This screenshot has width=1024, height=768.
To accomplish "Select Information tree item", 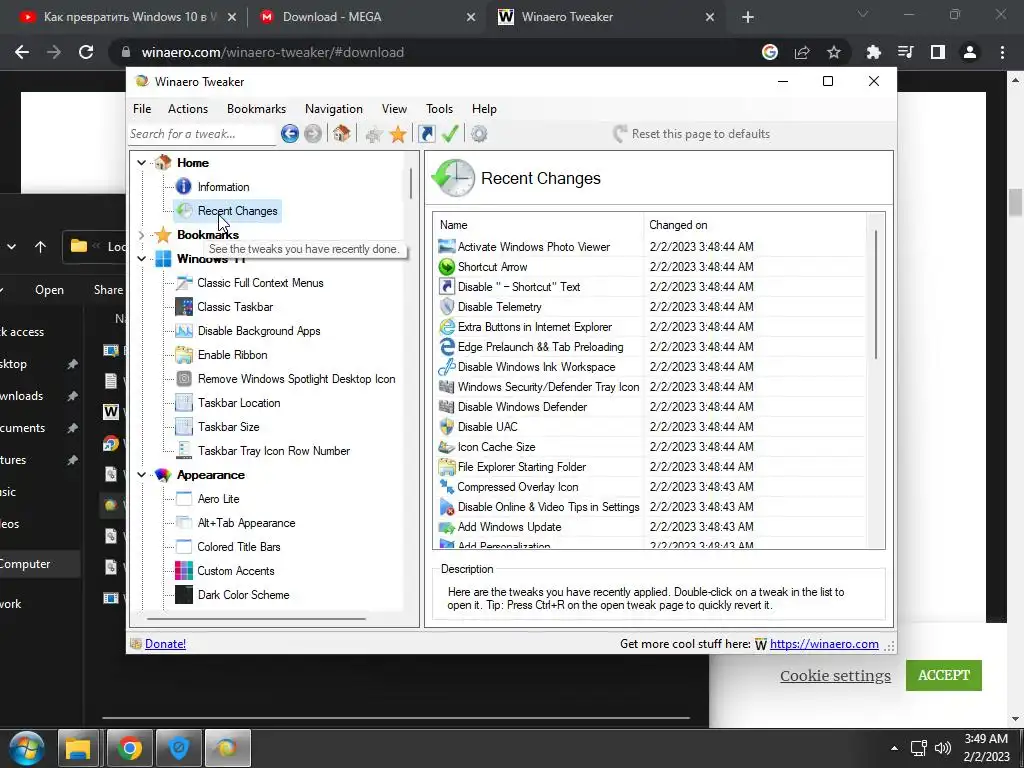I will [x=223, y=187].
